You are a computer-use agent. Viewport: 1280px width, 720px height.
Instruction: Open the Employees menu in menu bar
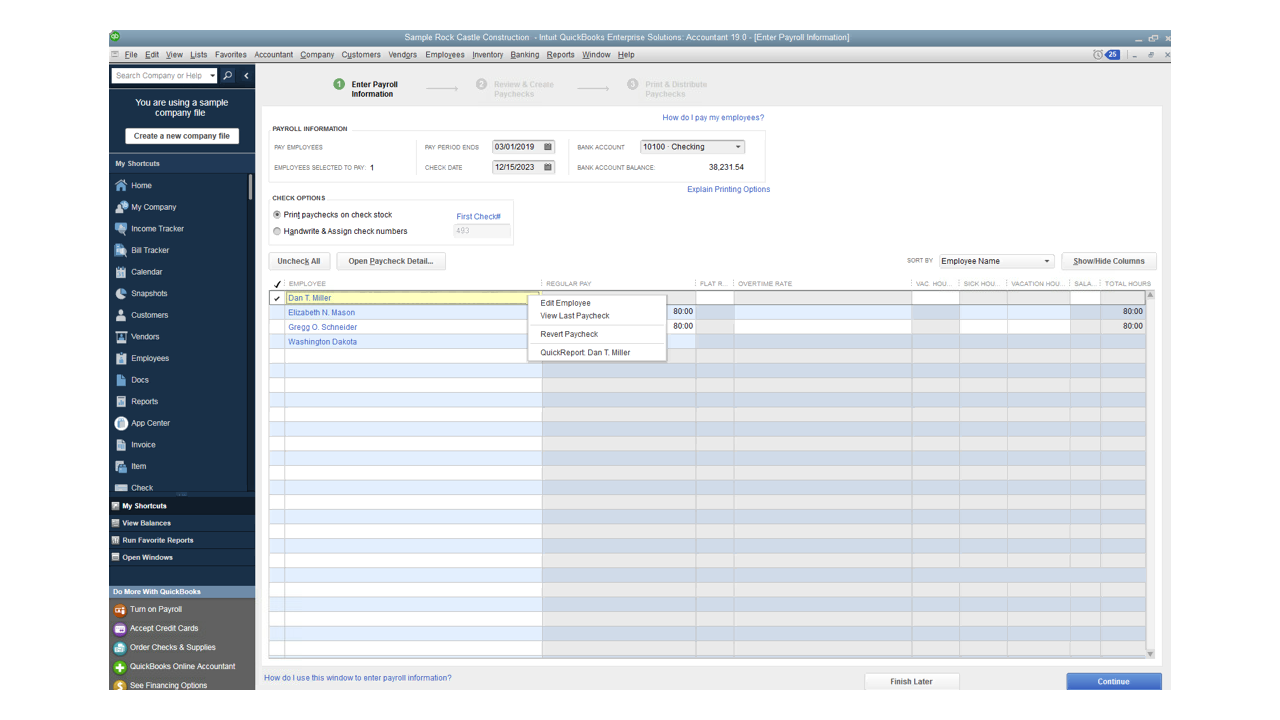(444, 55)
